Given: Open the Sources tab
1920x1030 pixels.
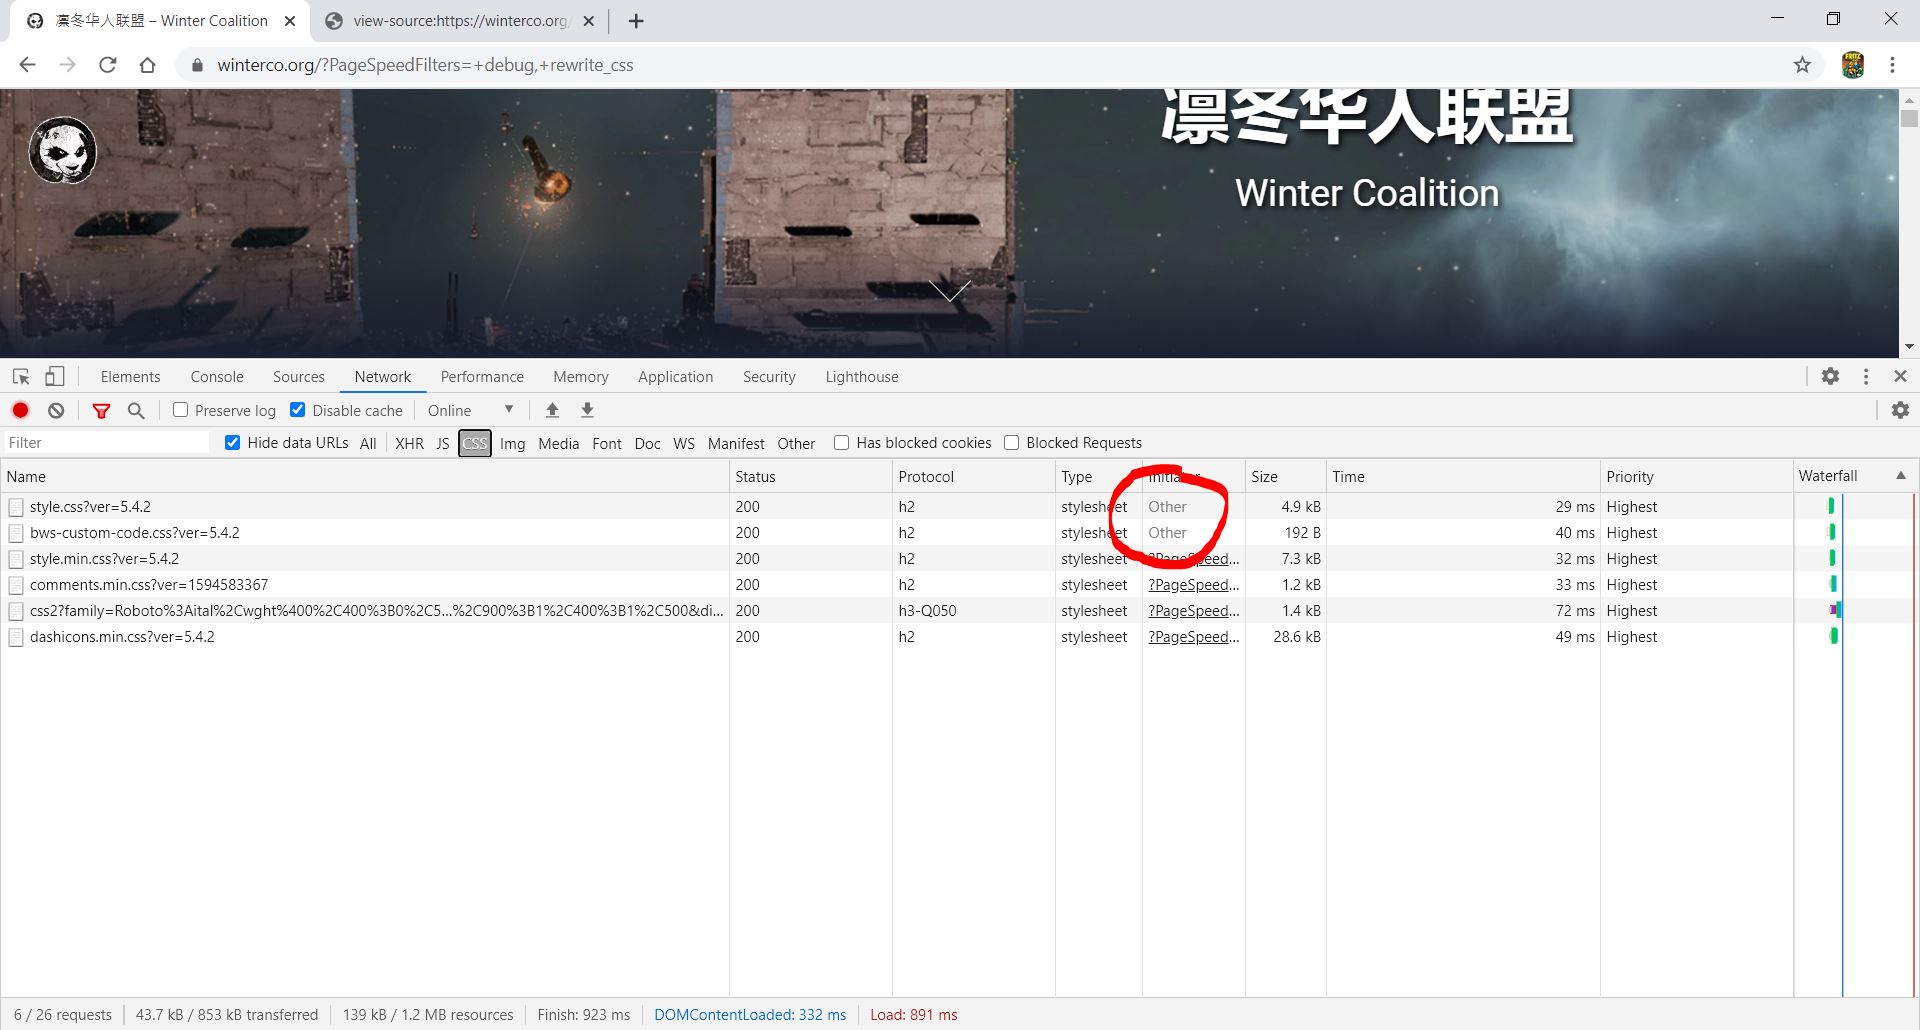Looking at the screenshot, I should coord(299,377).
